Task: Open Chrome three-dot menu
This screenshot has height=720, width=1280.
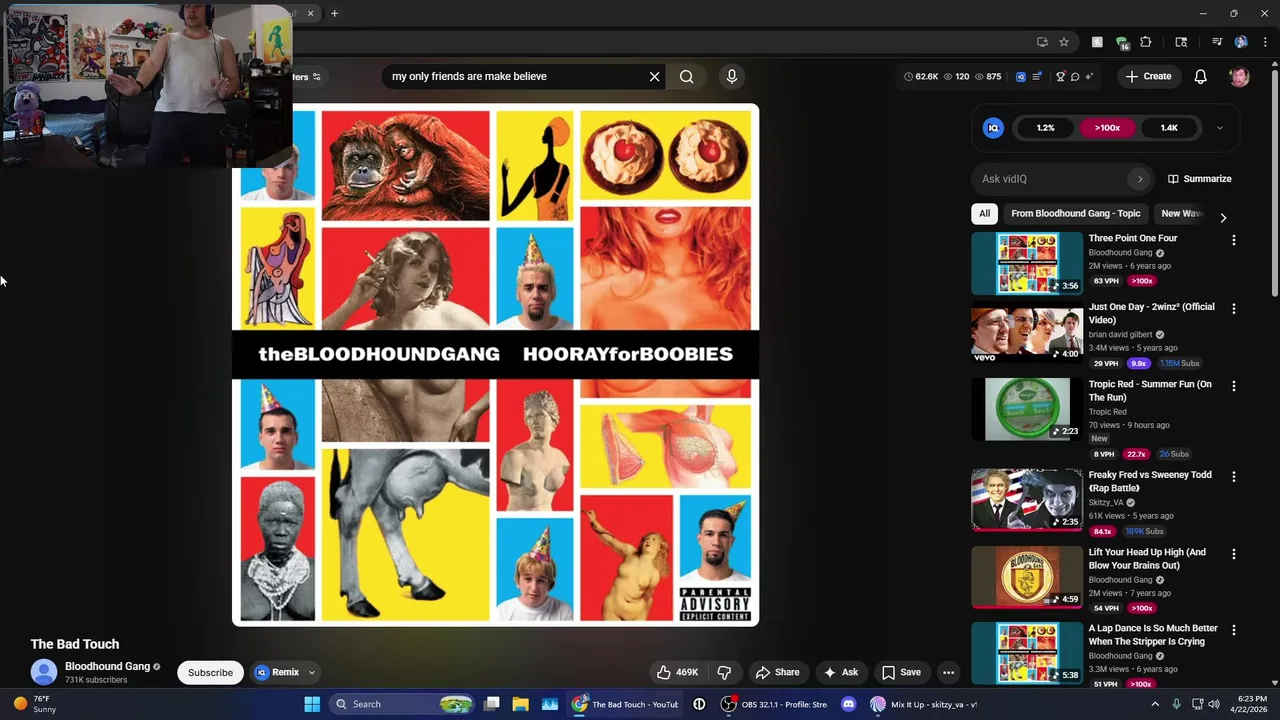Action: click(1265, 42)
